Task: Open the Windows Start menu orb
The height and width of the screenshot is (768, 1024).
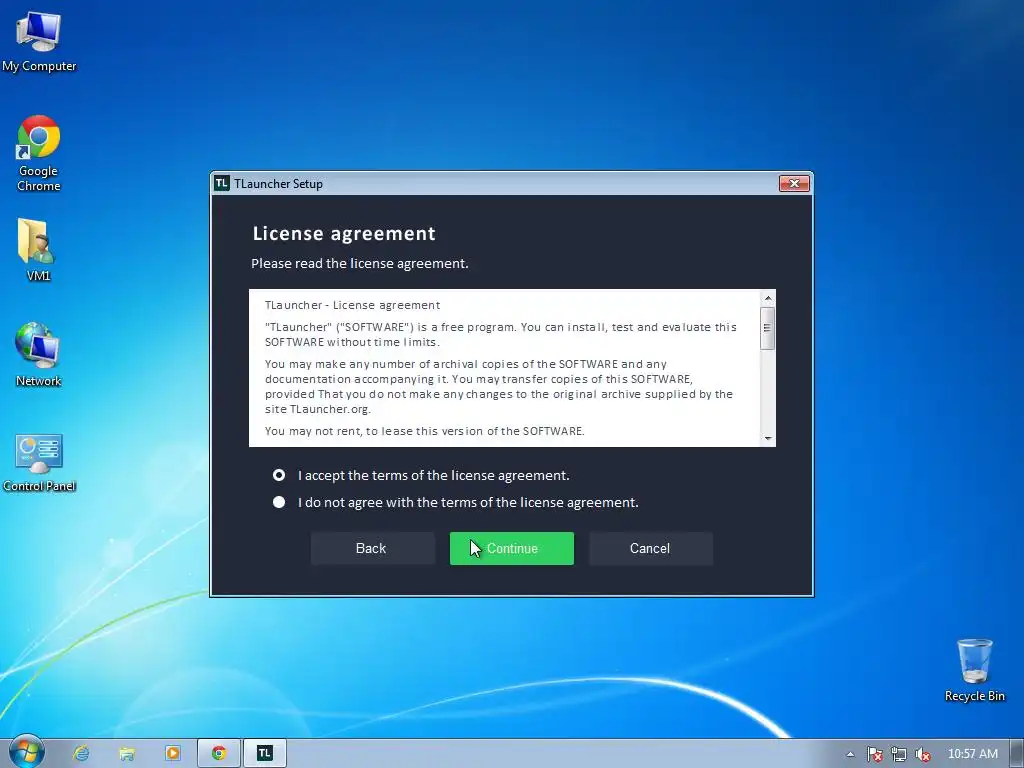Action: [26, 752]
